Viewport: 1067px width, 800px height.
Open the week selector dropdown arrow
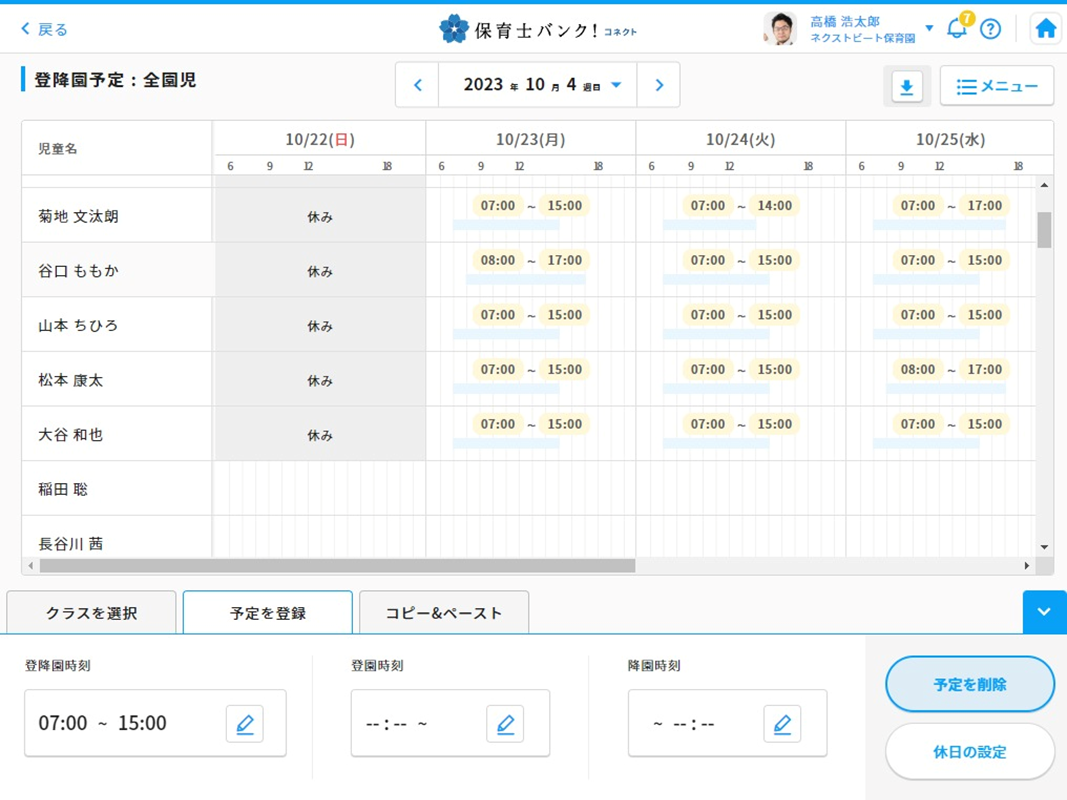tap(616, 85)
